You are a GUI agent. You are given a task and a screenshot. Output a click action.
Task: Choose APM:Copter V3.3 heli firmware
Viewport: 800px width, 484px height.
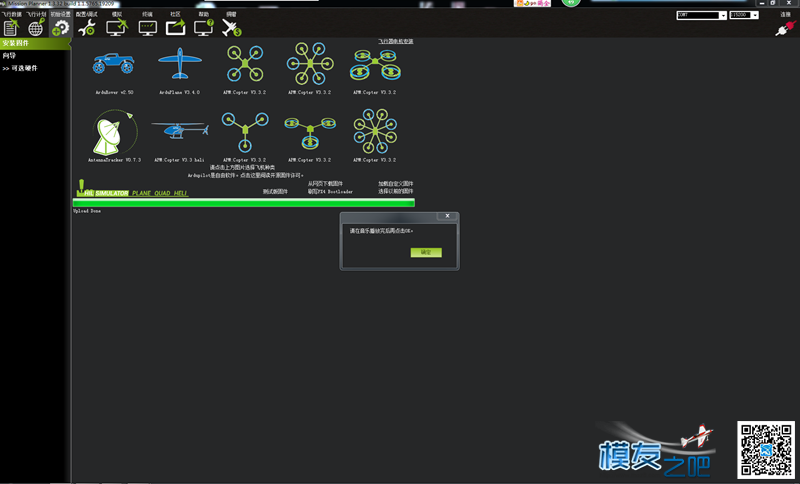pyautogui.click(x=180, y=131)
